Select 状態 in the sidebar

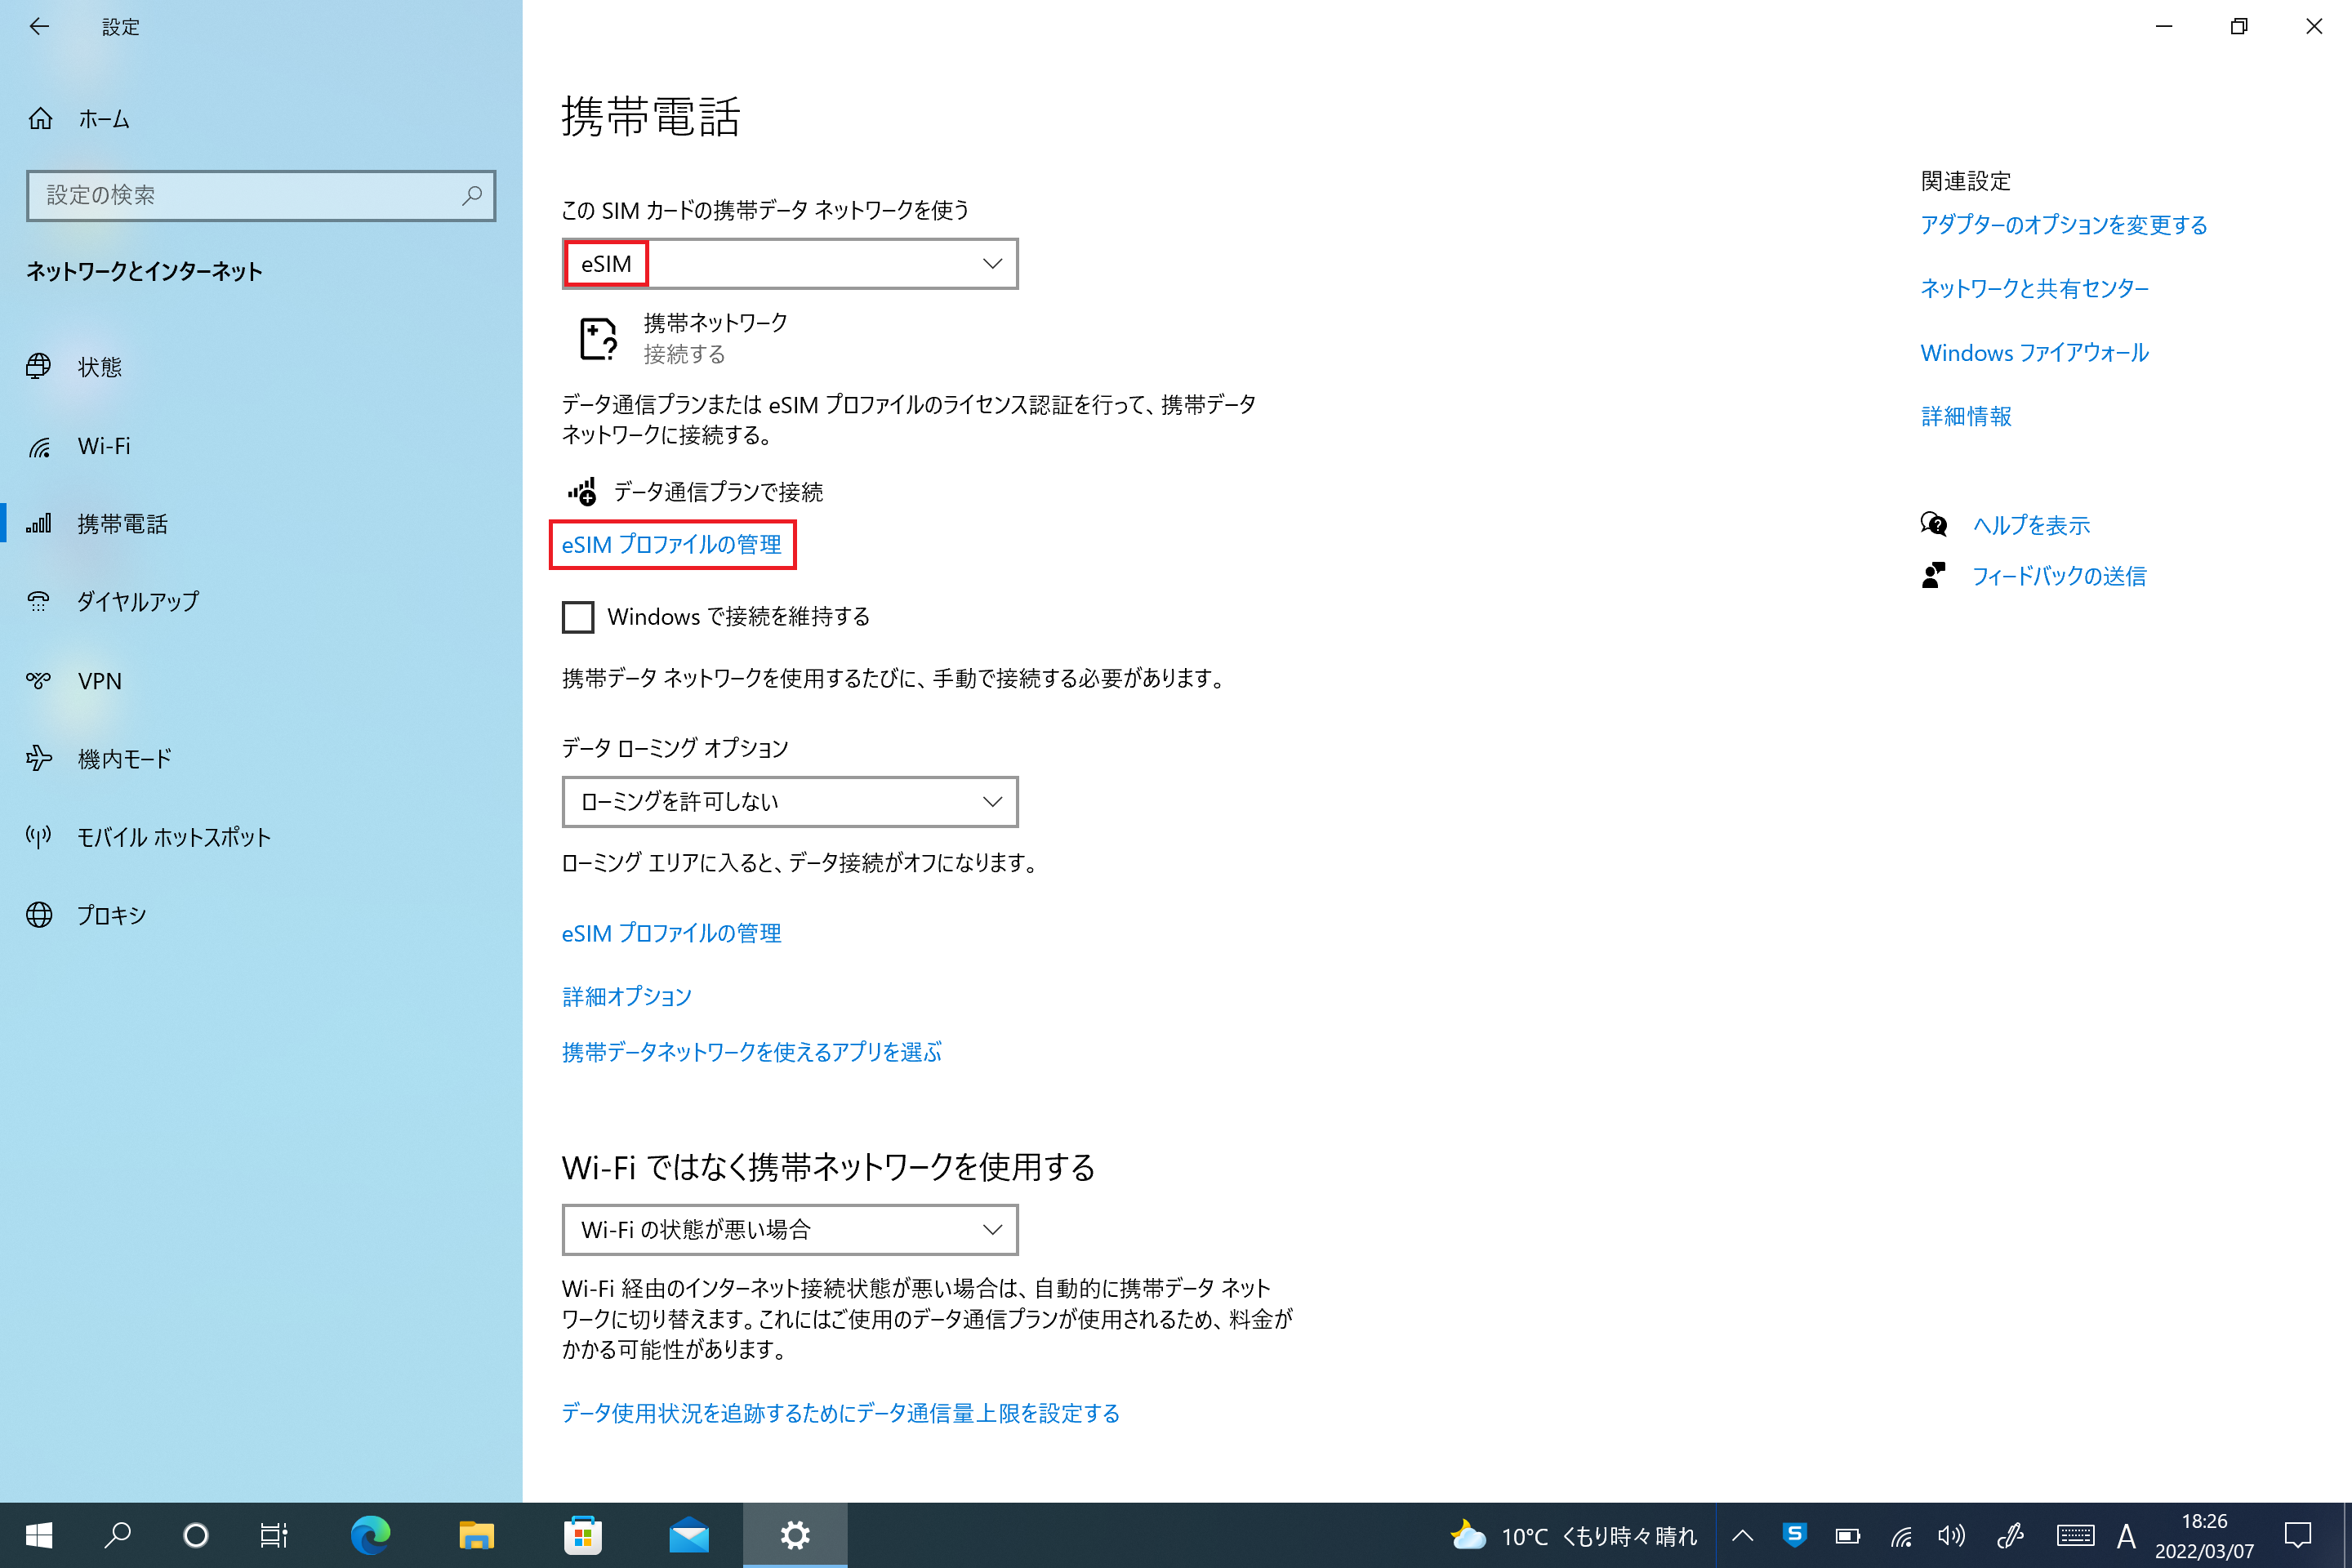99,367
